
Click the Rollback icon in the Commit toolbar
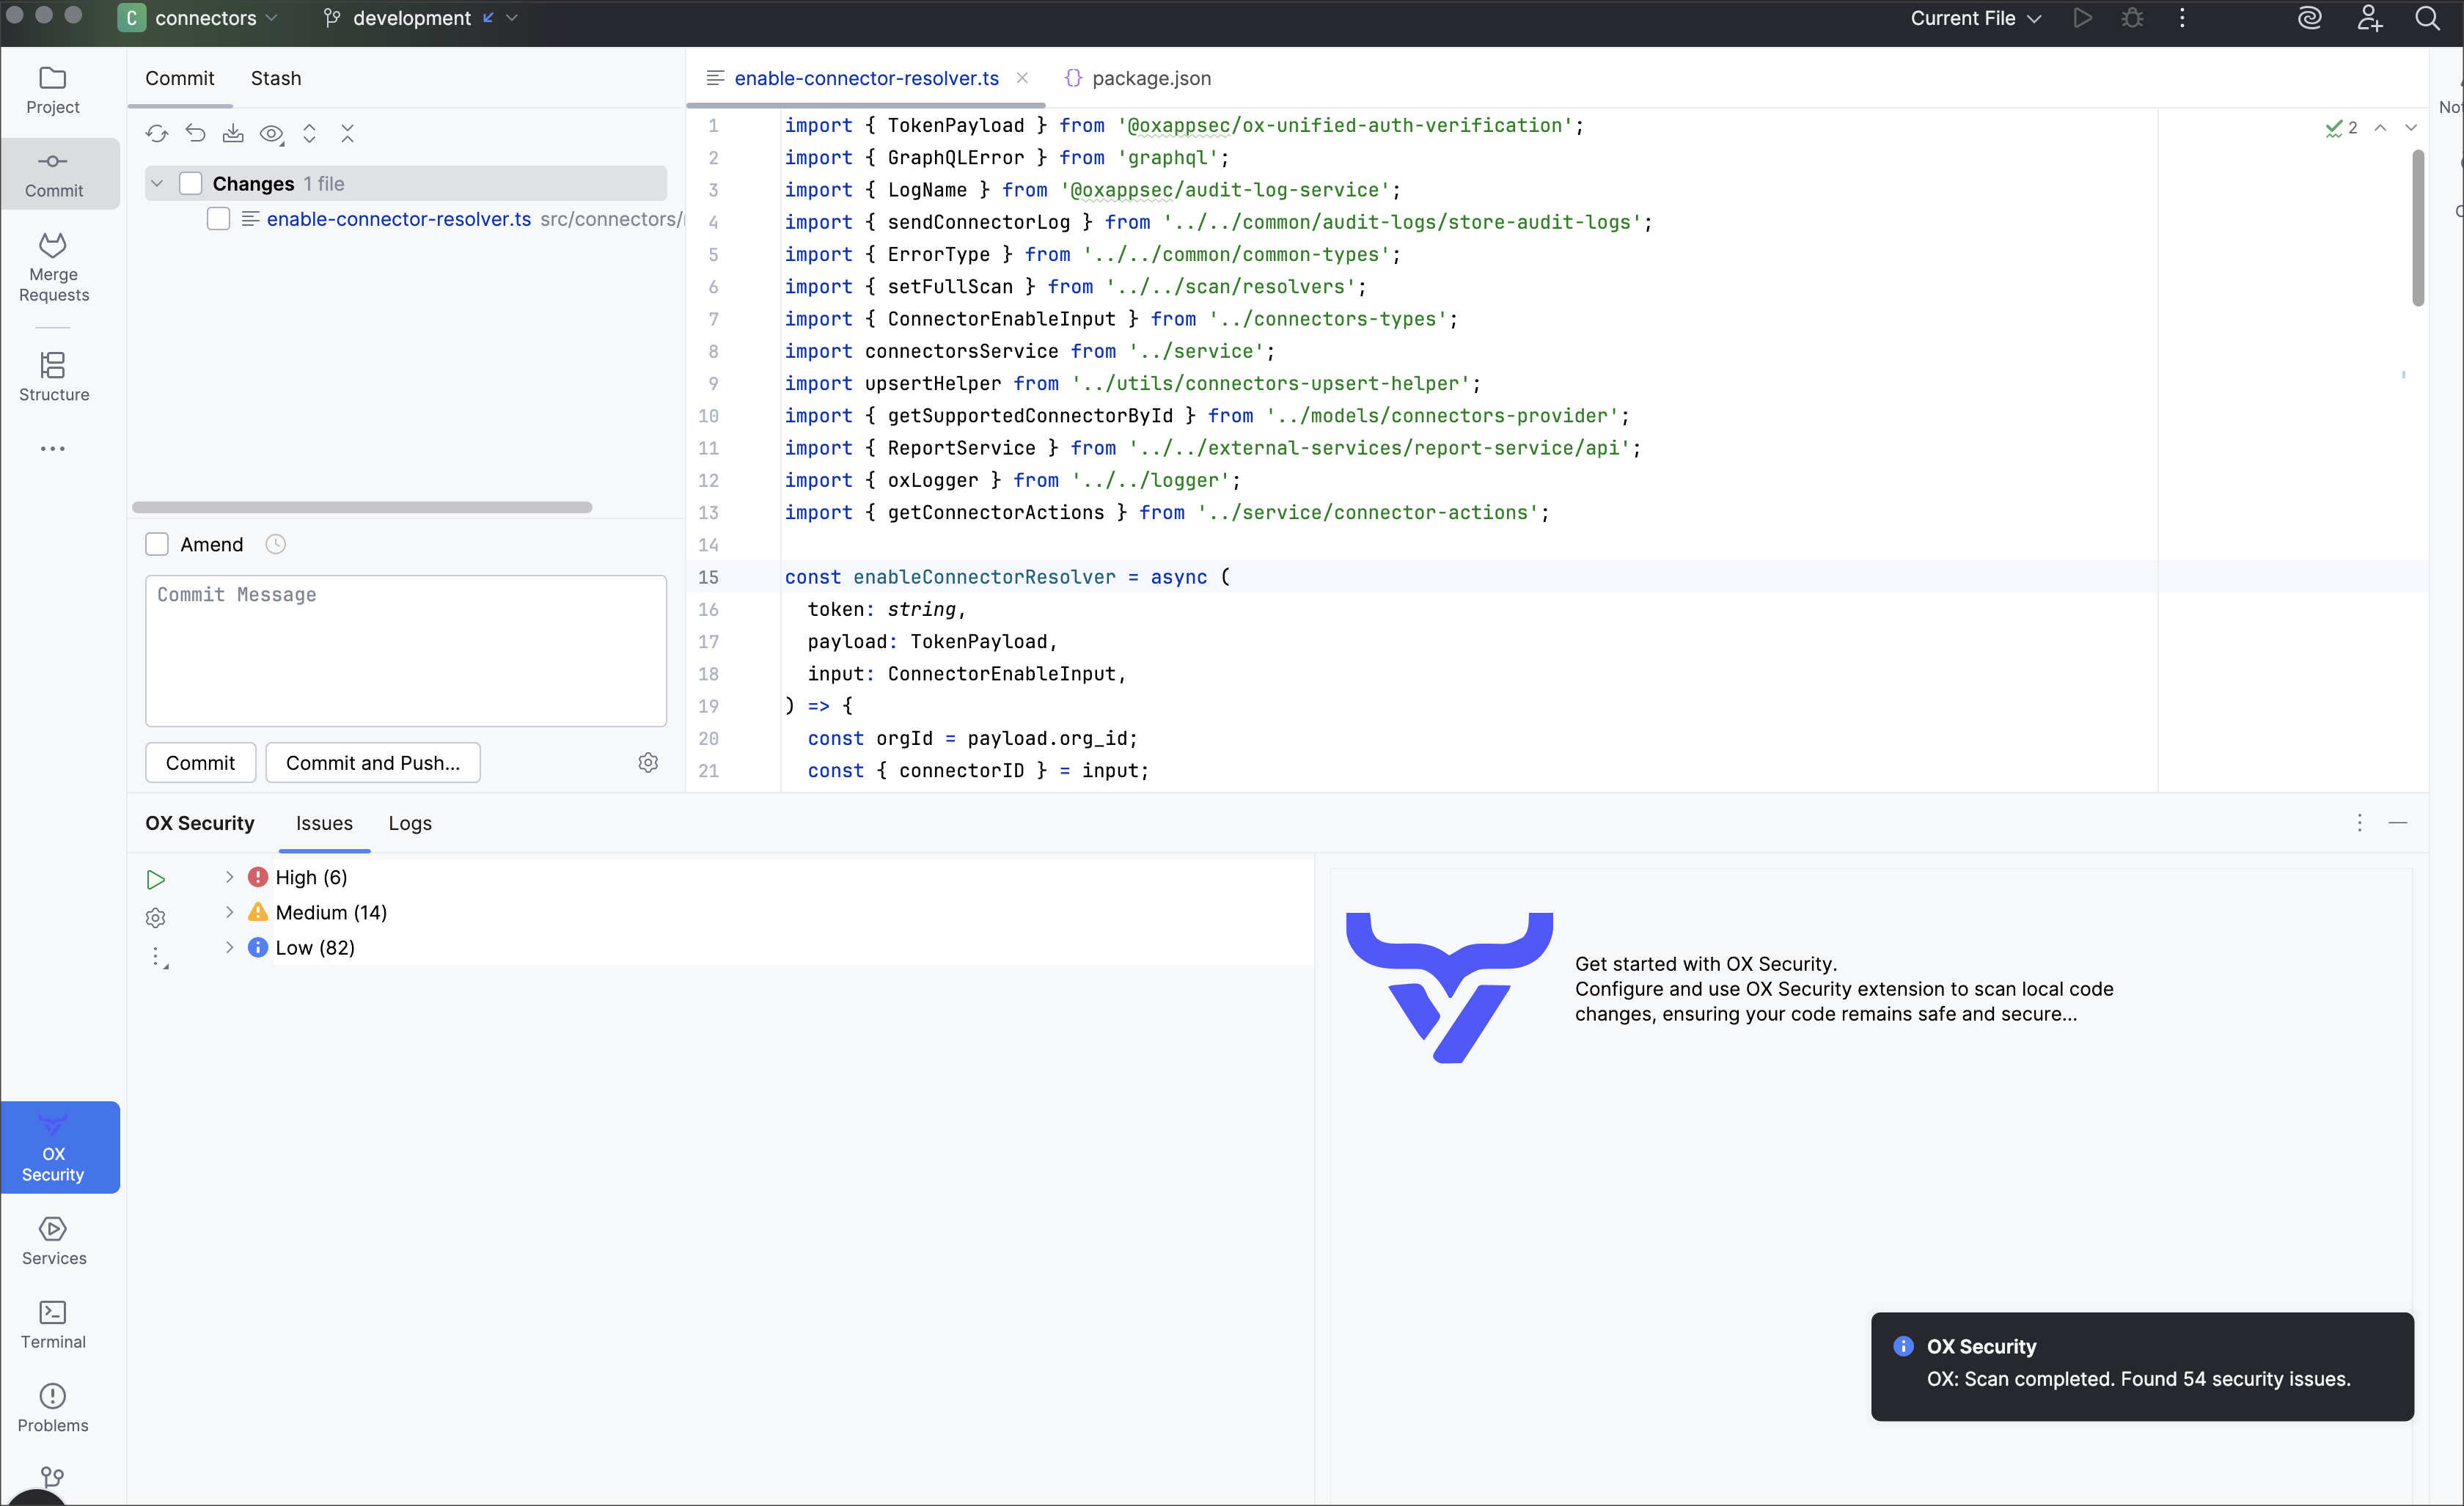tap(195, 133)
